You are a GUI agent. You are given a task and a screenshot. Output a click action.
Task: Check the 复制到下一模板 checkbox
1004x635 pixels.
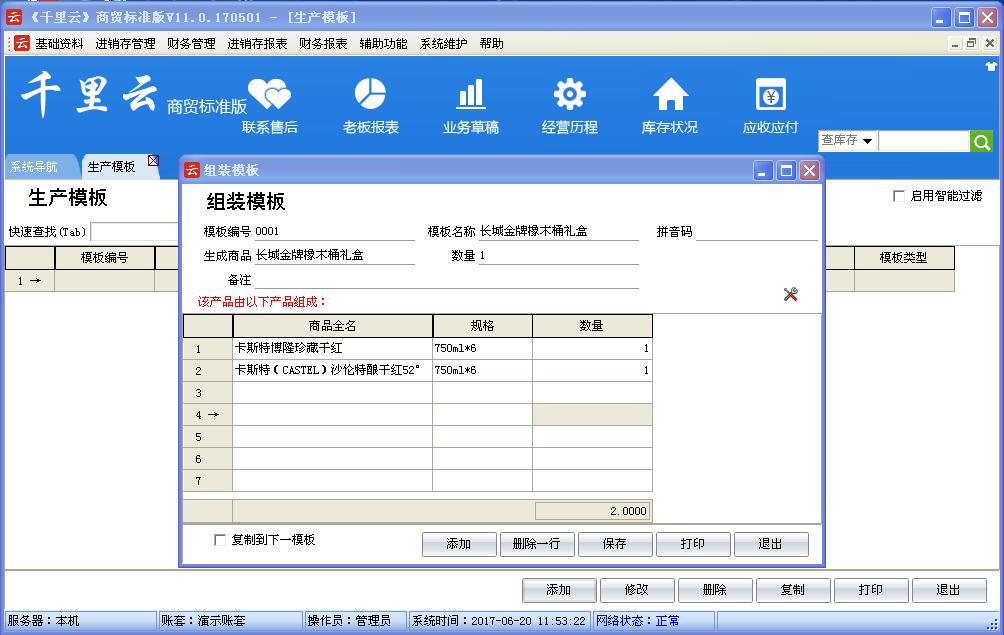point(220,540)
